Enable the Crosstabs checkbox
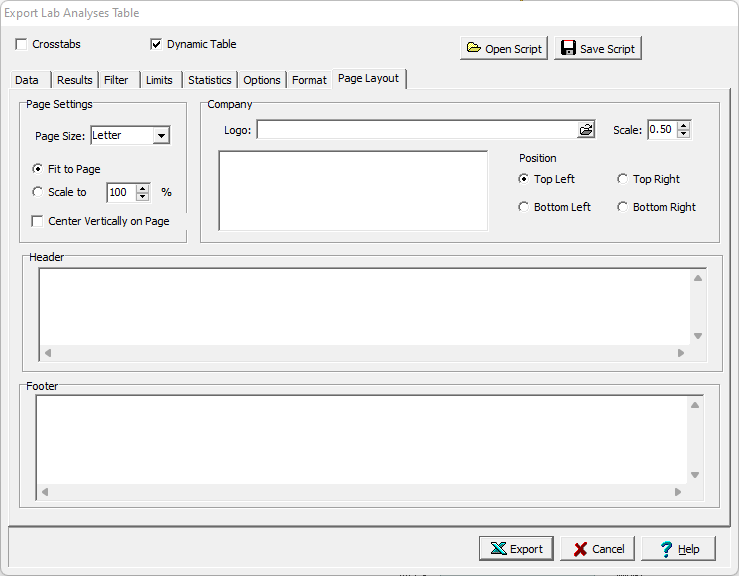This screenshot has width=739, height=576. point(22,44)
